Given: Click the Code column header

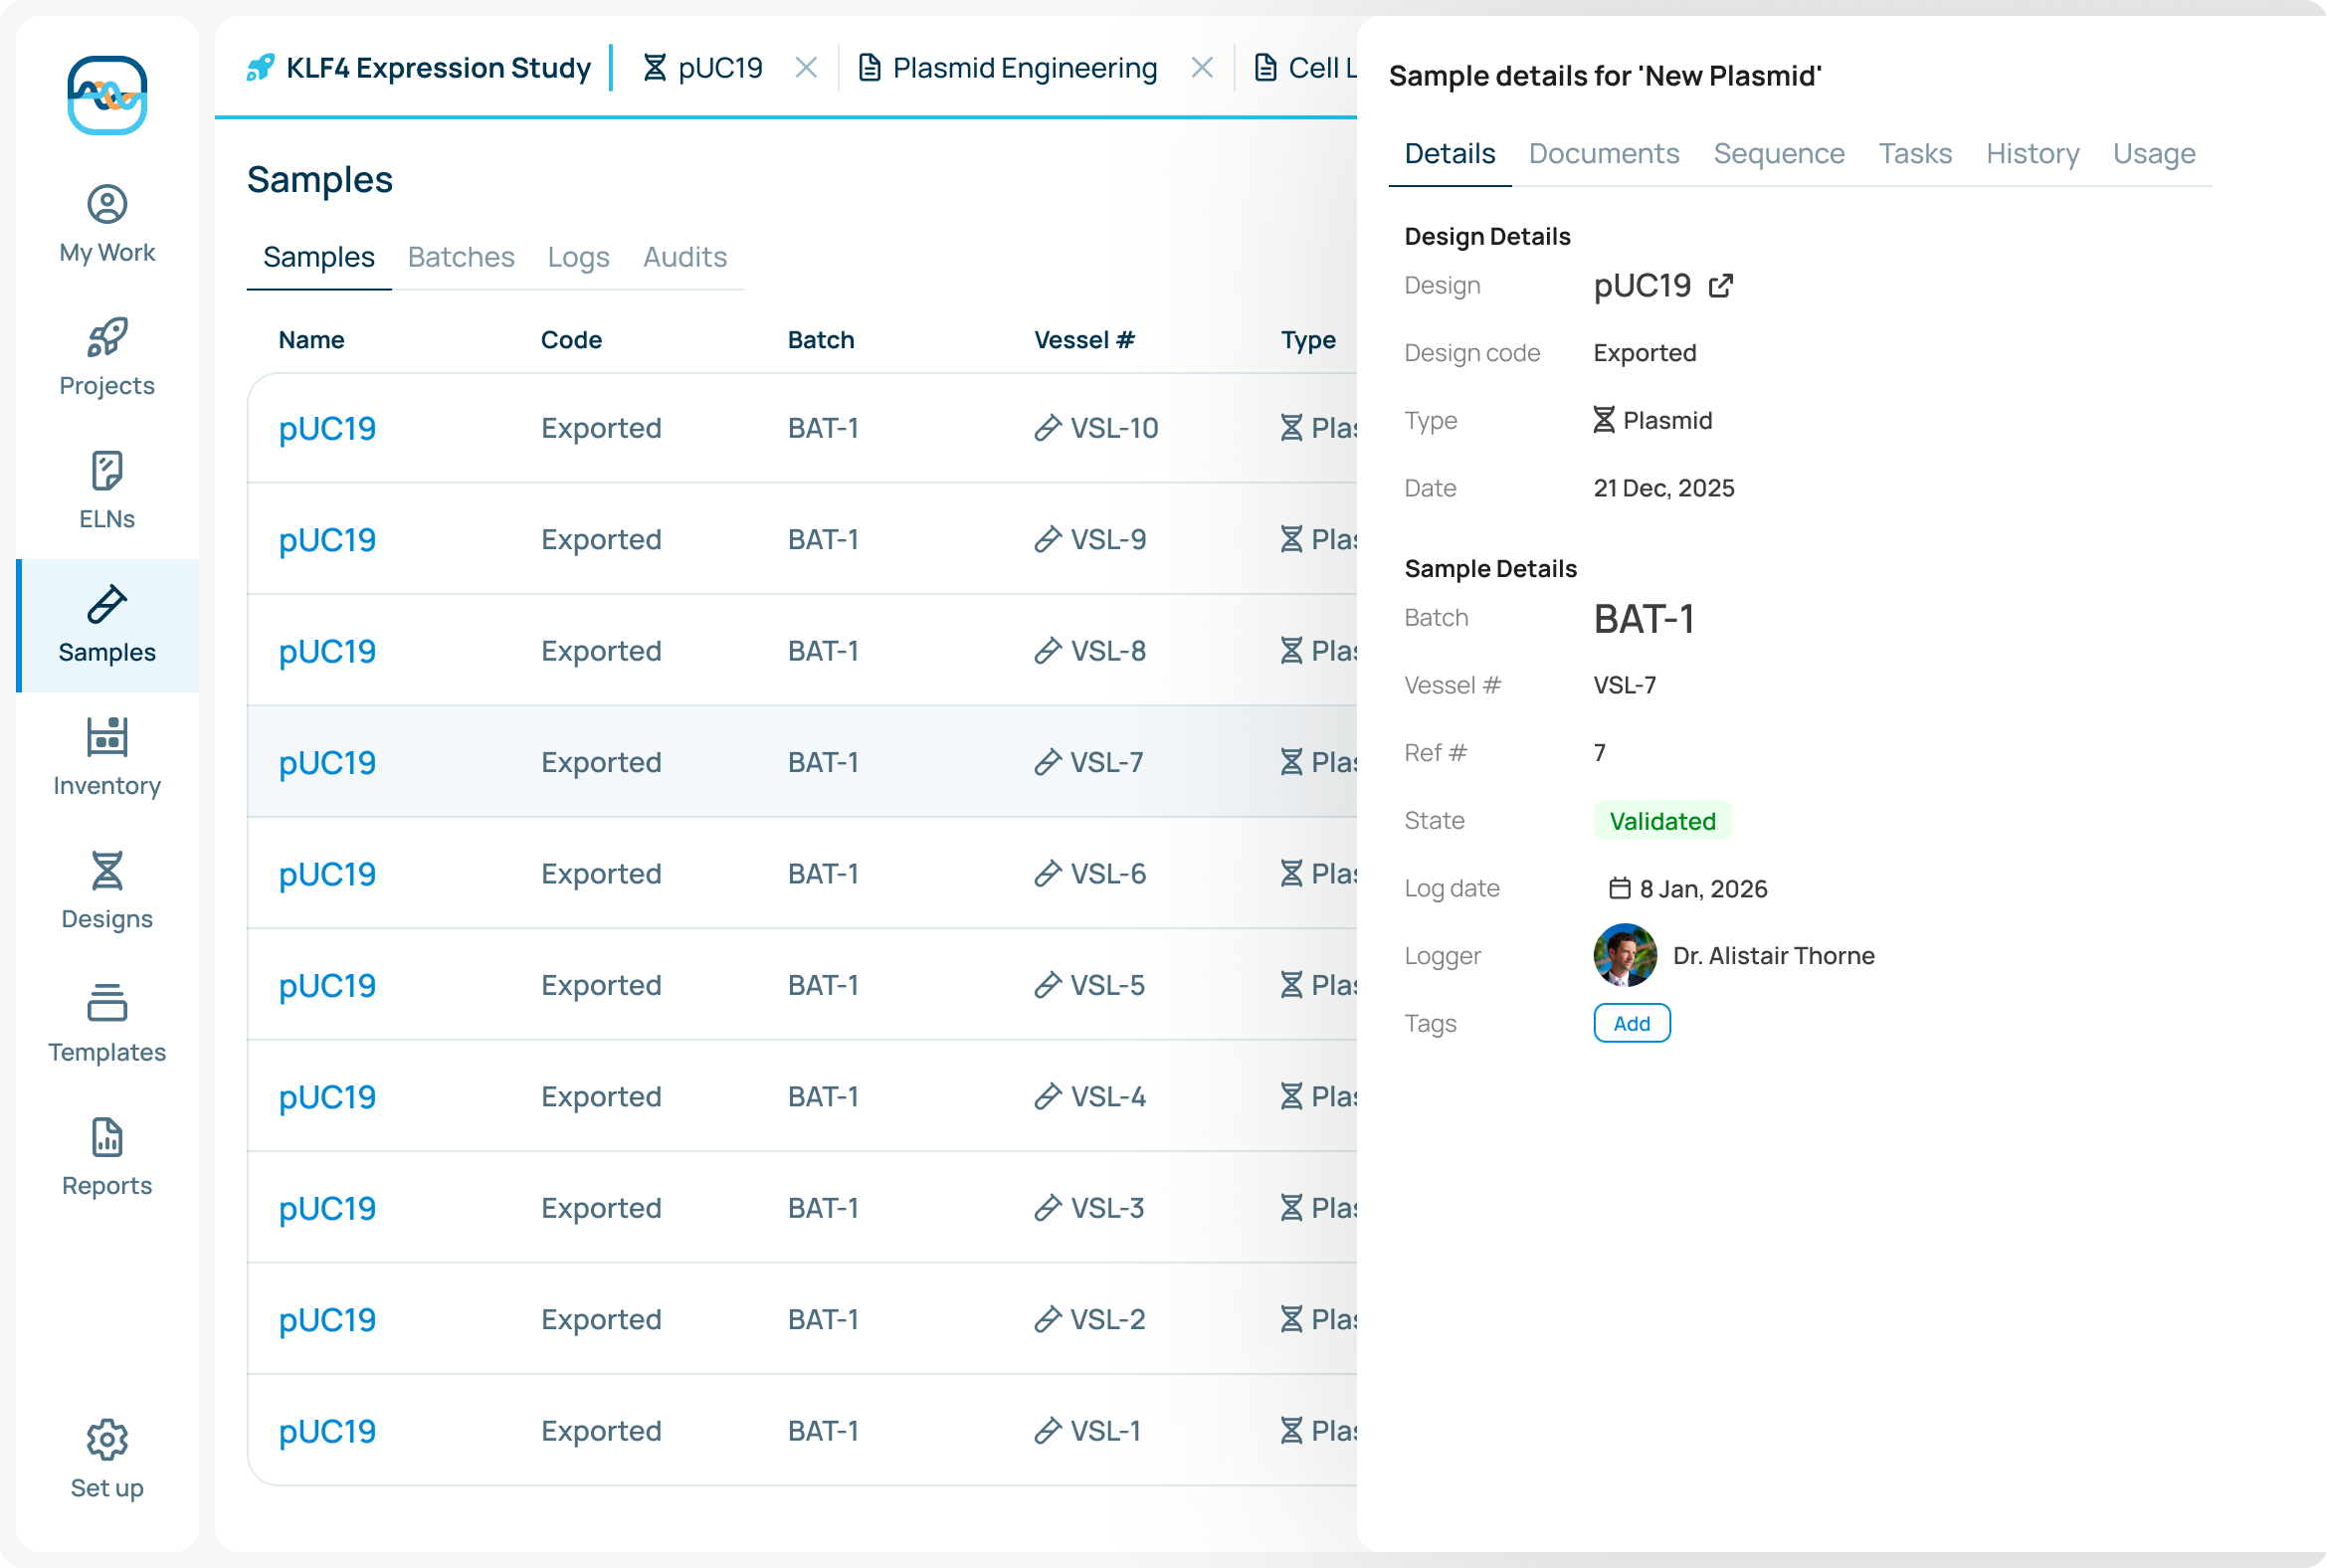Looking at the screenshot, I should coord(571,340).
